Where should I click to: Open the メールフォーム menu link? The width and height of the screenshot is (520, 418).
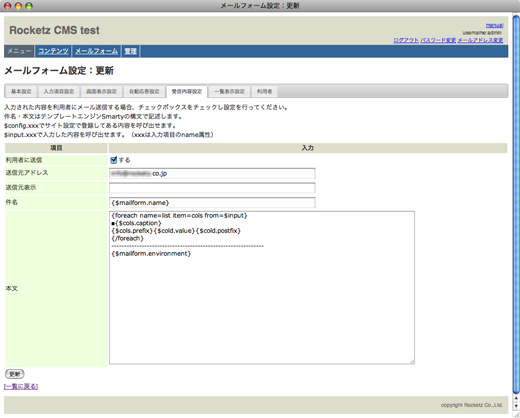pos(96,51)
